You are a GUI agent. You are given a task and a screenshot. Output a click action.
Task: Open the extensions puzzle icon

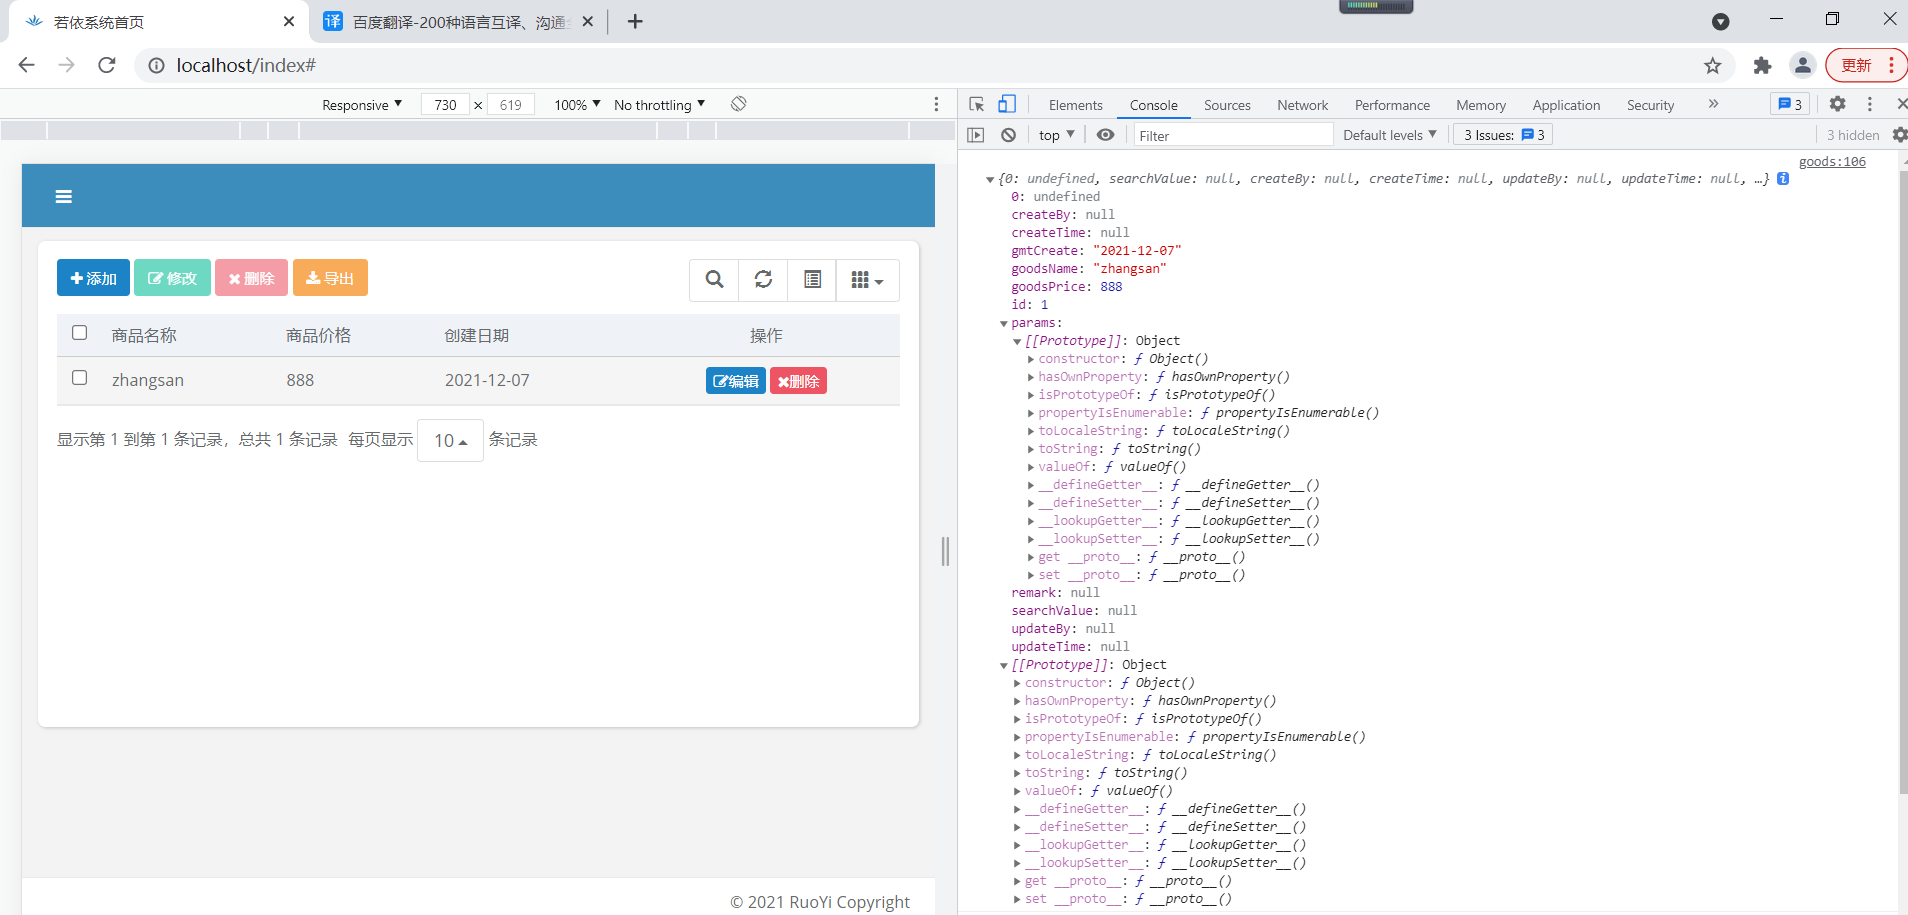(x=1762, y=65)
